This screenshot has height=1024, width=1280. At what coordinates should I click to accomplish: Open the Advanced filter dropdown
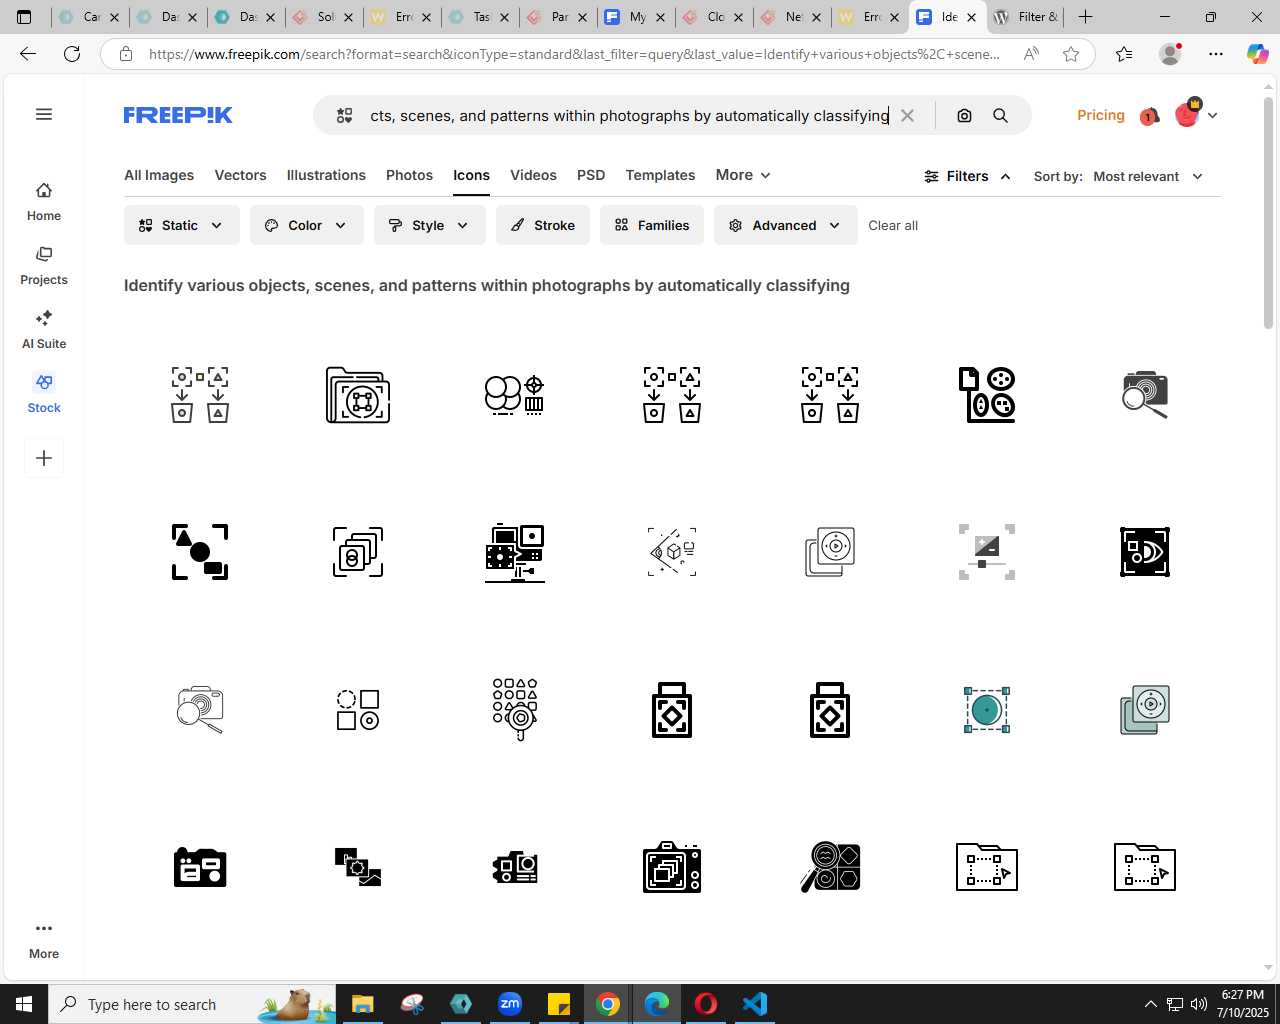point(786,225)
